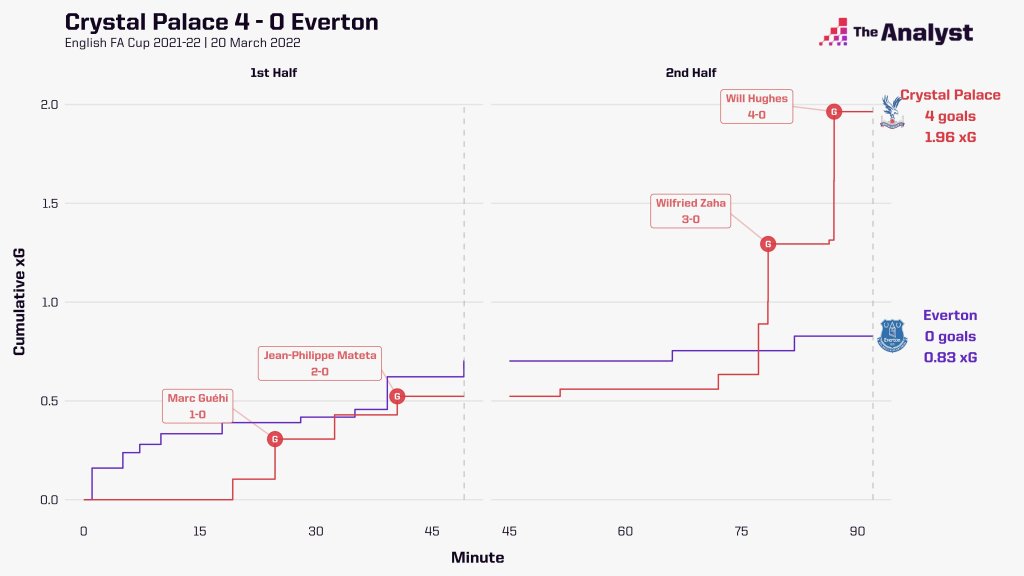Click the Crystal Palace 4 - 0 Everton title
This screenshot has height=576, width=1024.
[x=221, y=22]
